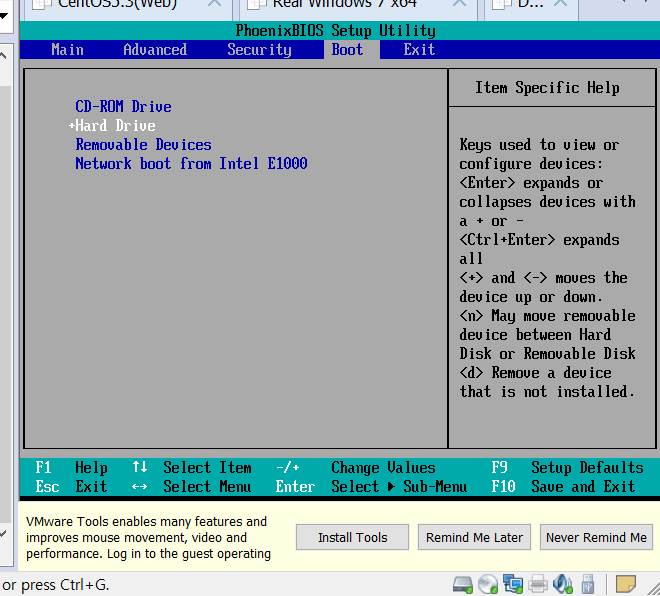
Task: Click the left sidebar scroll down arrow
Action: tap(3, 534)
